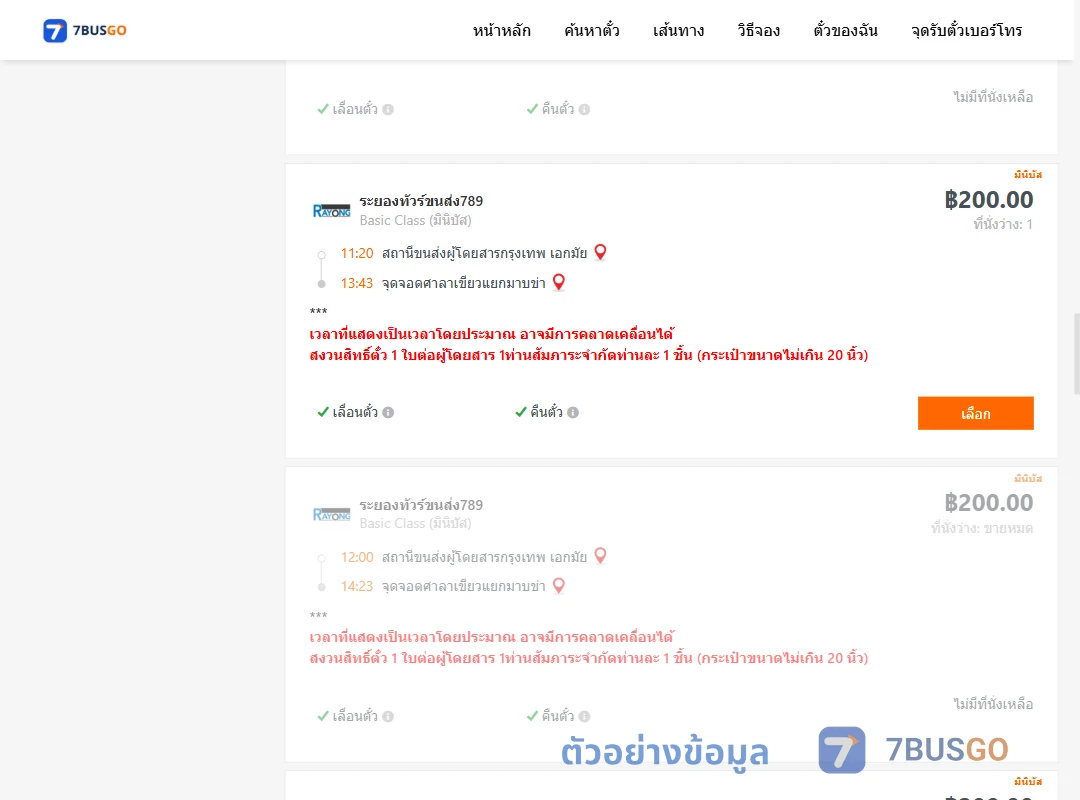1080x800 pixels.
Task: Click the 12:00 departure time
Action: pyautogui.click(x=357, y=557)
